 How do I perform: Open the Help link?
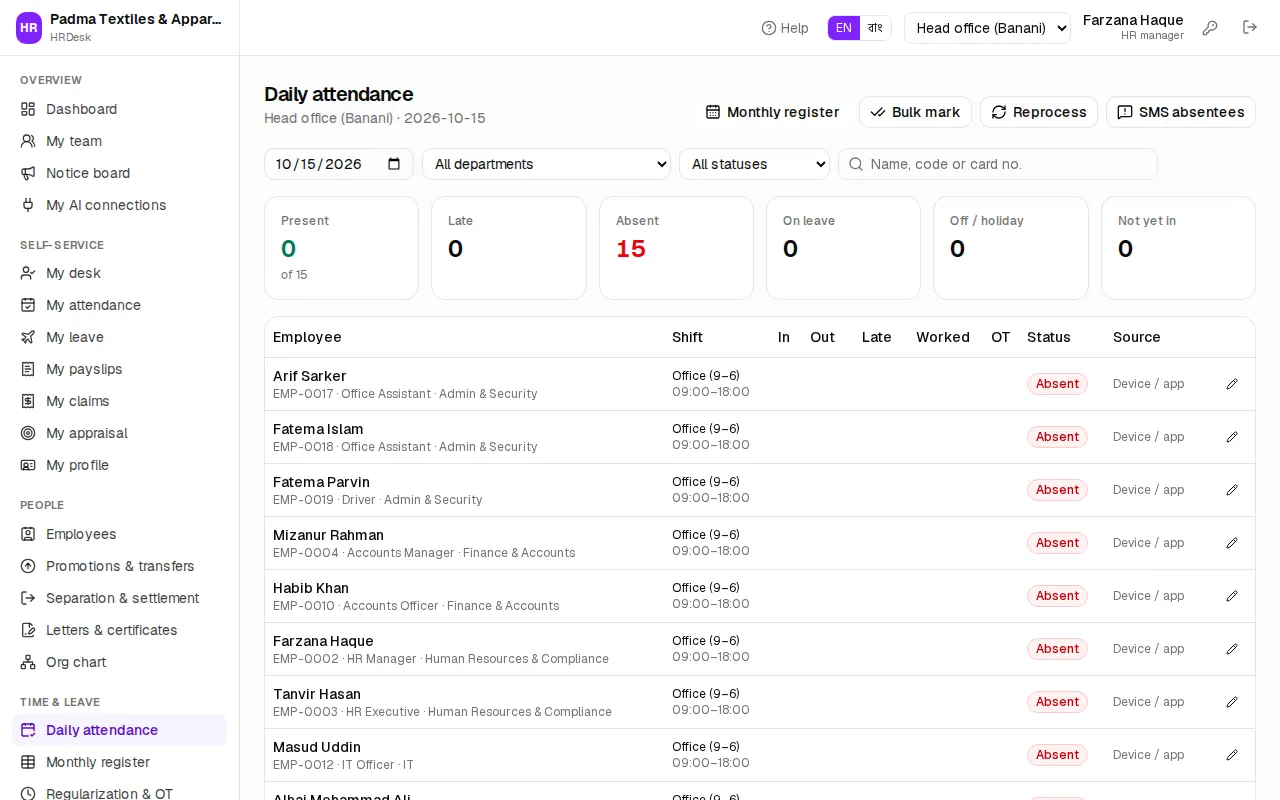pyautogui.click(x=785, y=28)
